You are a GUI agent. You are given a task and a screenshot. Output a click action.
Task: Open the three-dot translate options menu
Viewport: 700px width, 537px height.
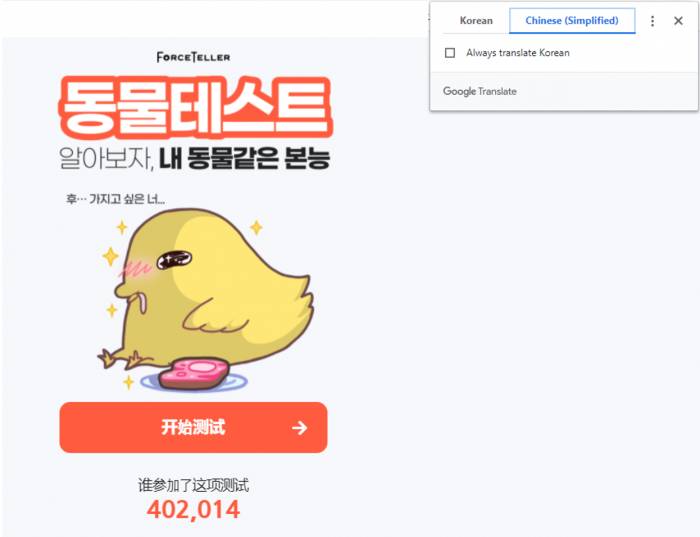click(x=652, y=21)
